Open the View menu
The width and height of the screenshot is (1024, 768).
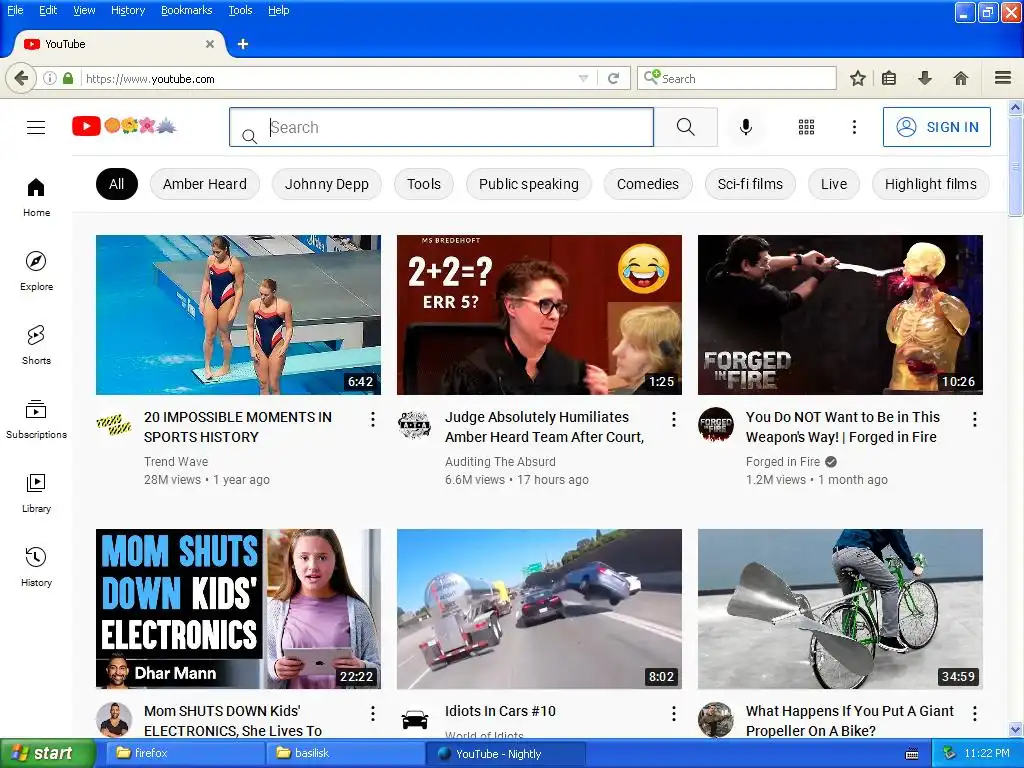[x=84, y=10]
